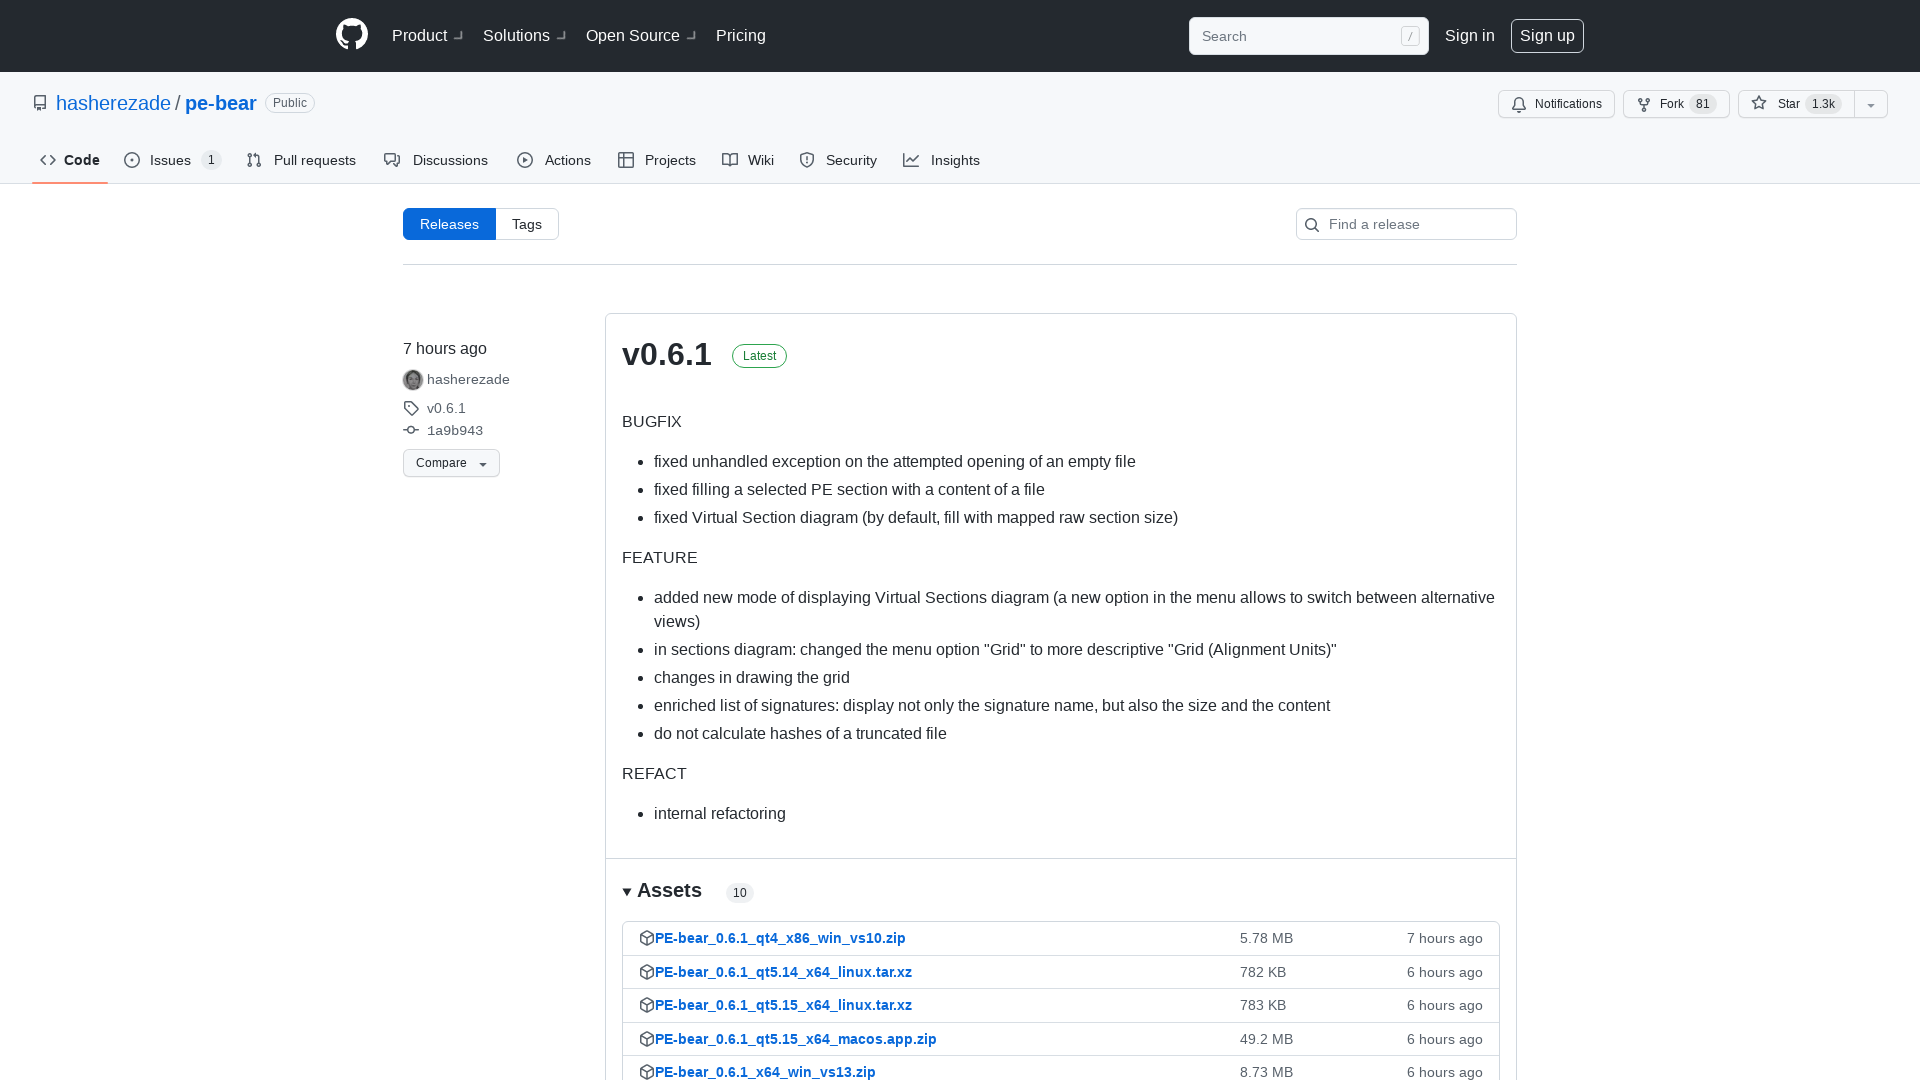Download PE-bear_0.6.1_qt5.14_x64_linux.tar.xz
Screen dimensions: 1920x1080
click(783, 972)
